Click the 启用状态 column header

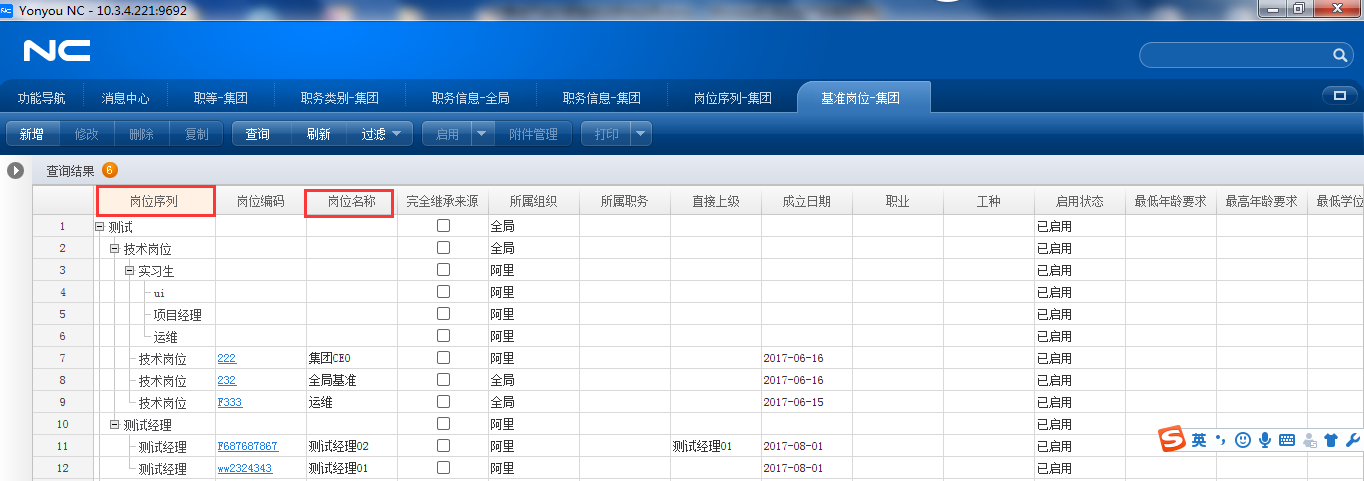[x=1080, y=201]
